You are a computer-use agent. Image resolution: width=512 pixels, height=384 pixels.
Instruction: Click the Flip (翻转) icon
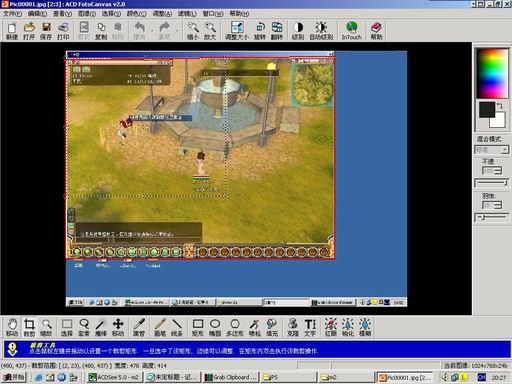[277, 30]
